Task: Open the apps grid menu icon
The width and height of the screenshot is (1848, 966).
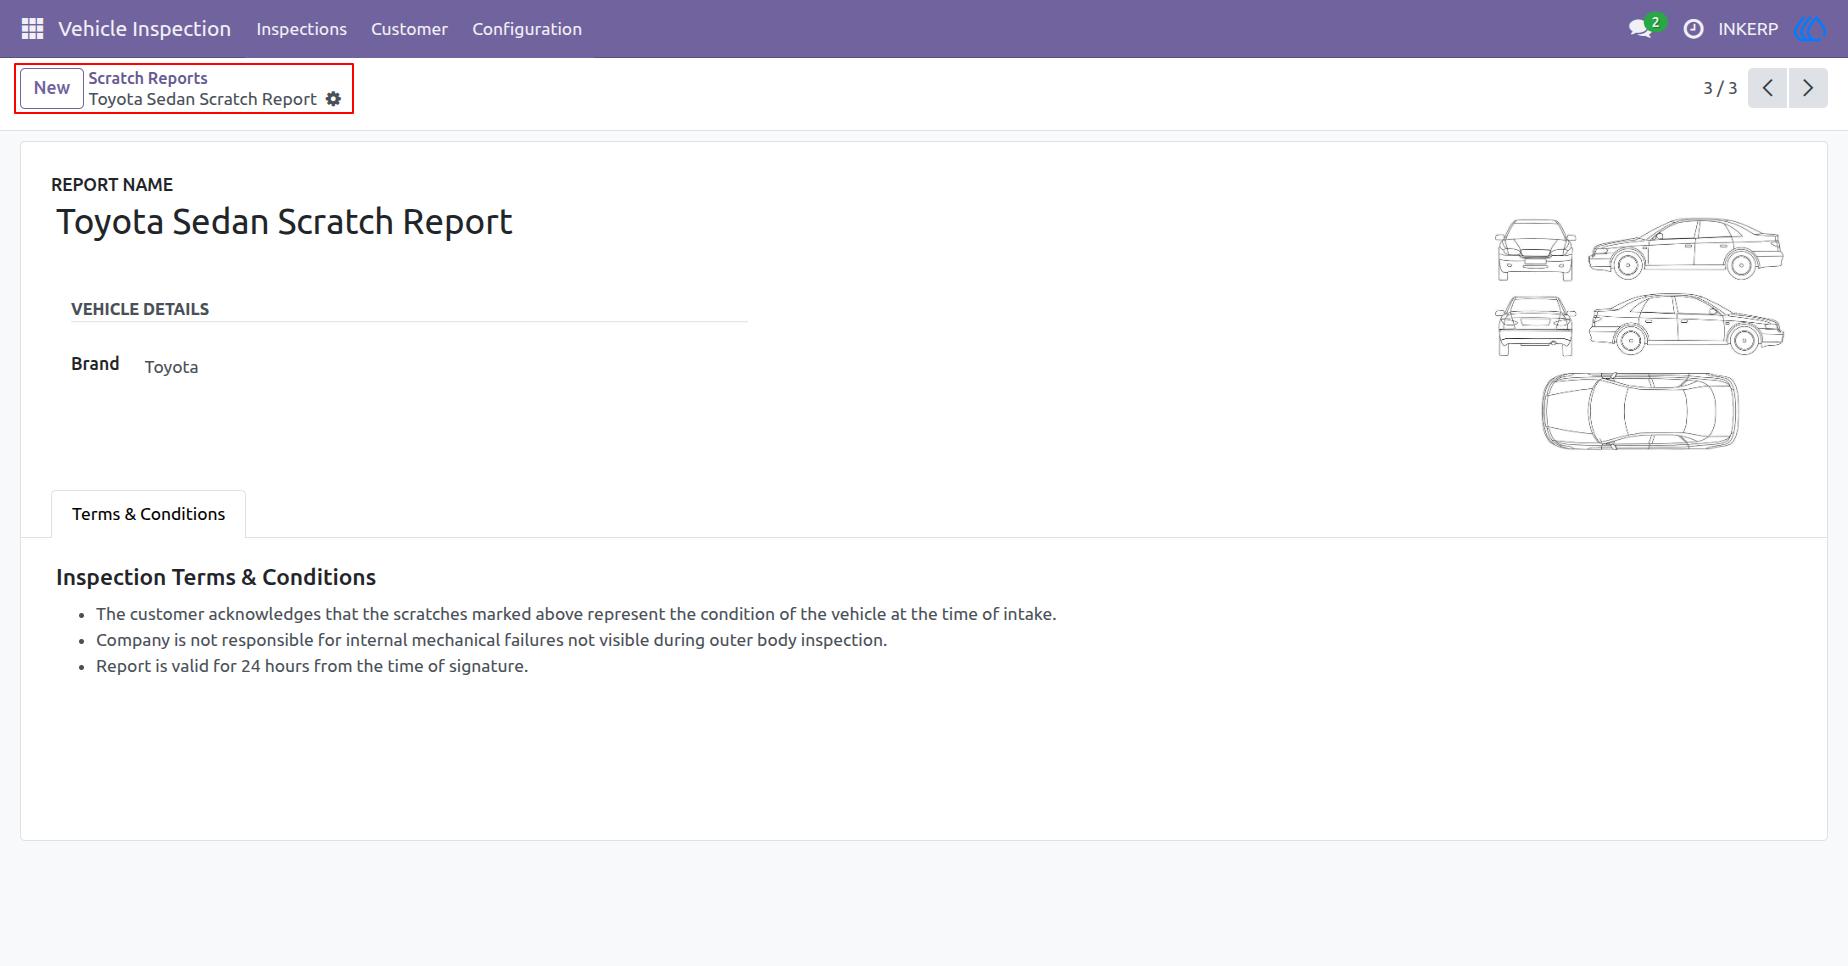Action: tap(32, 29)
